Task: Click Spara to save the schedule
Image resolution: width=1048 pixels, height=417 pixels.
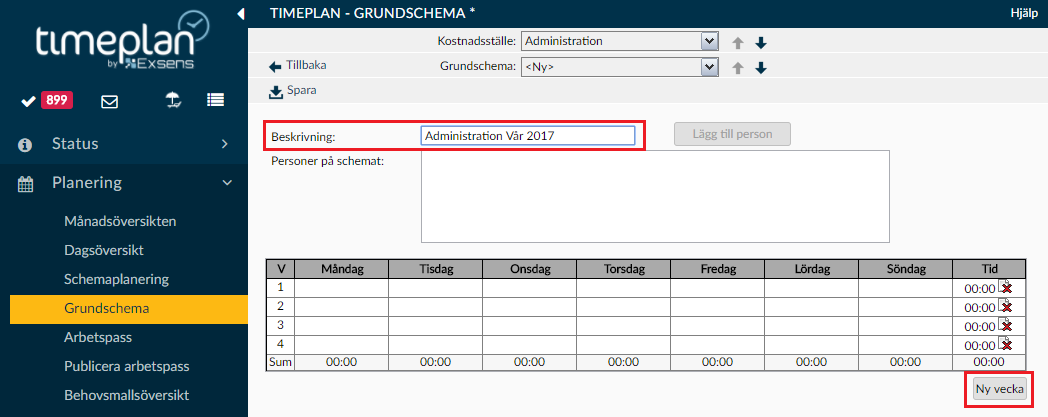Action: pos(293,91)
